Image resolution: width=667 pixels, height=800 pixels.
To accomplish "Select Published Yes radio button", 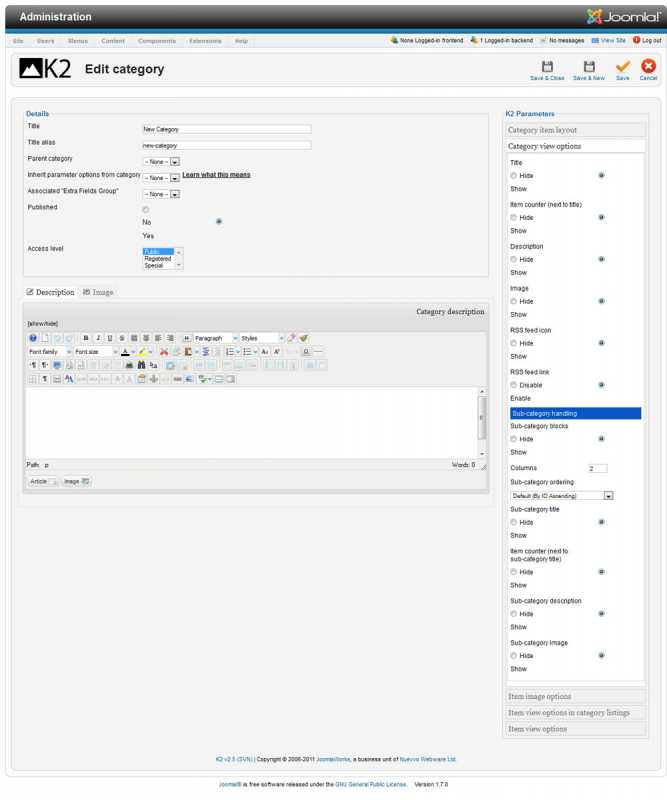I will coord(219,221).
